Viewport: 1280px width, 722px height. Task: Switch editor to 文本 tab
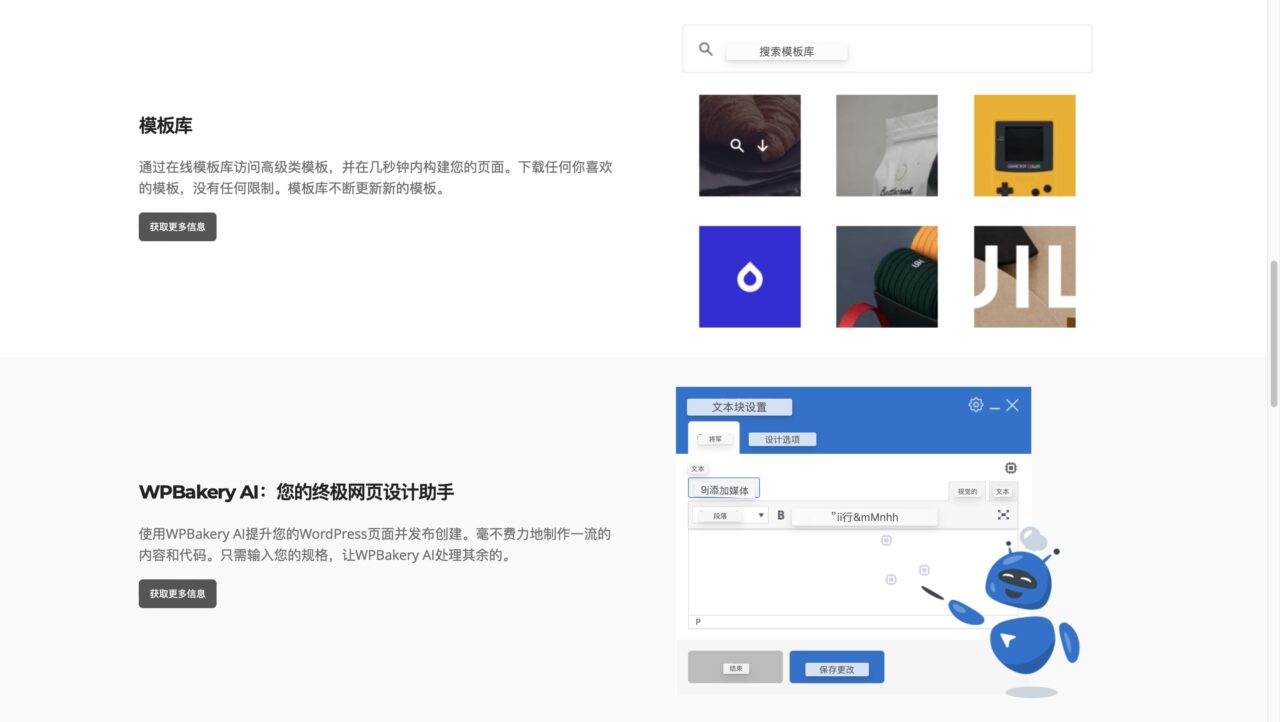coord(1003,491)
